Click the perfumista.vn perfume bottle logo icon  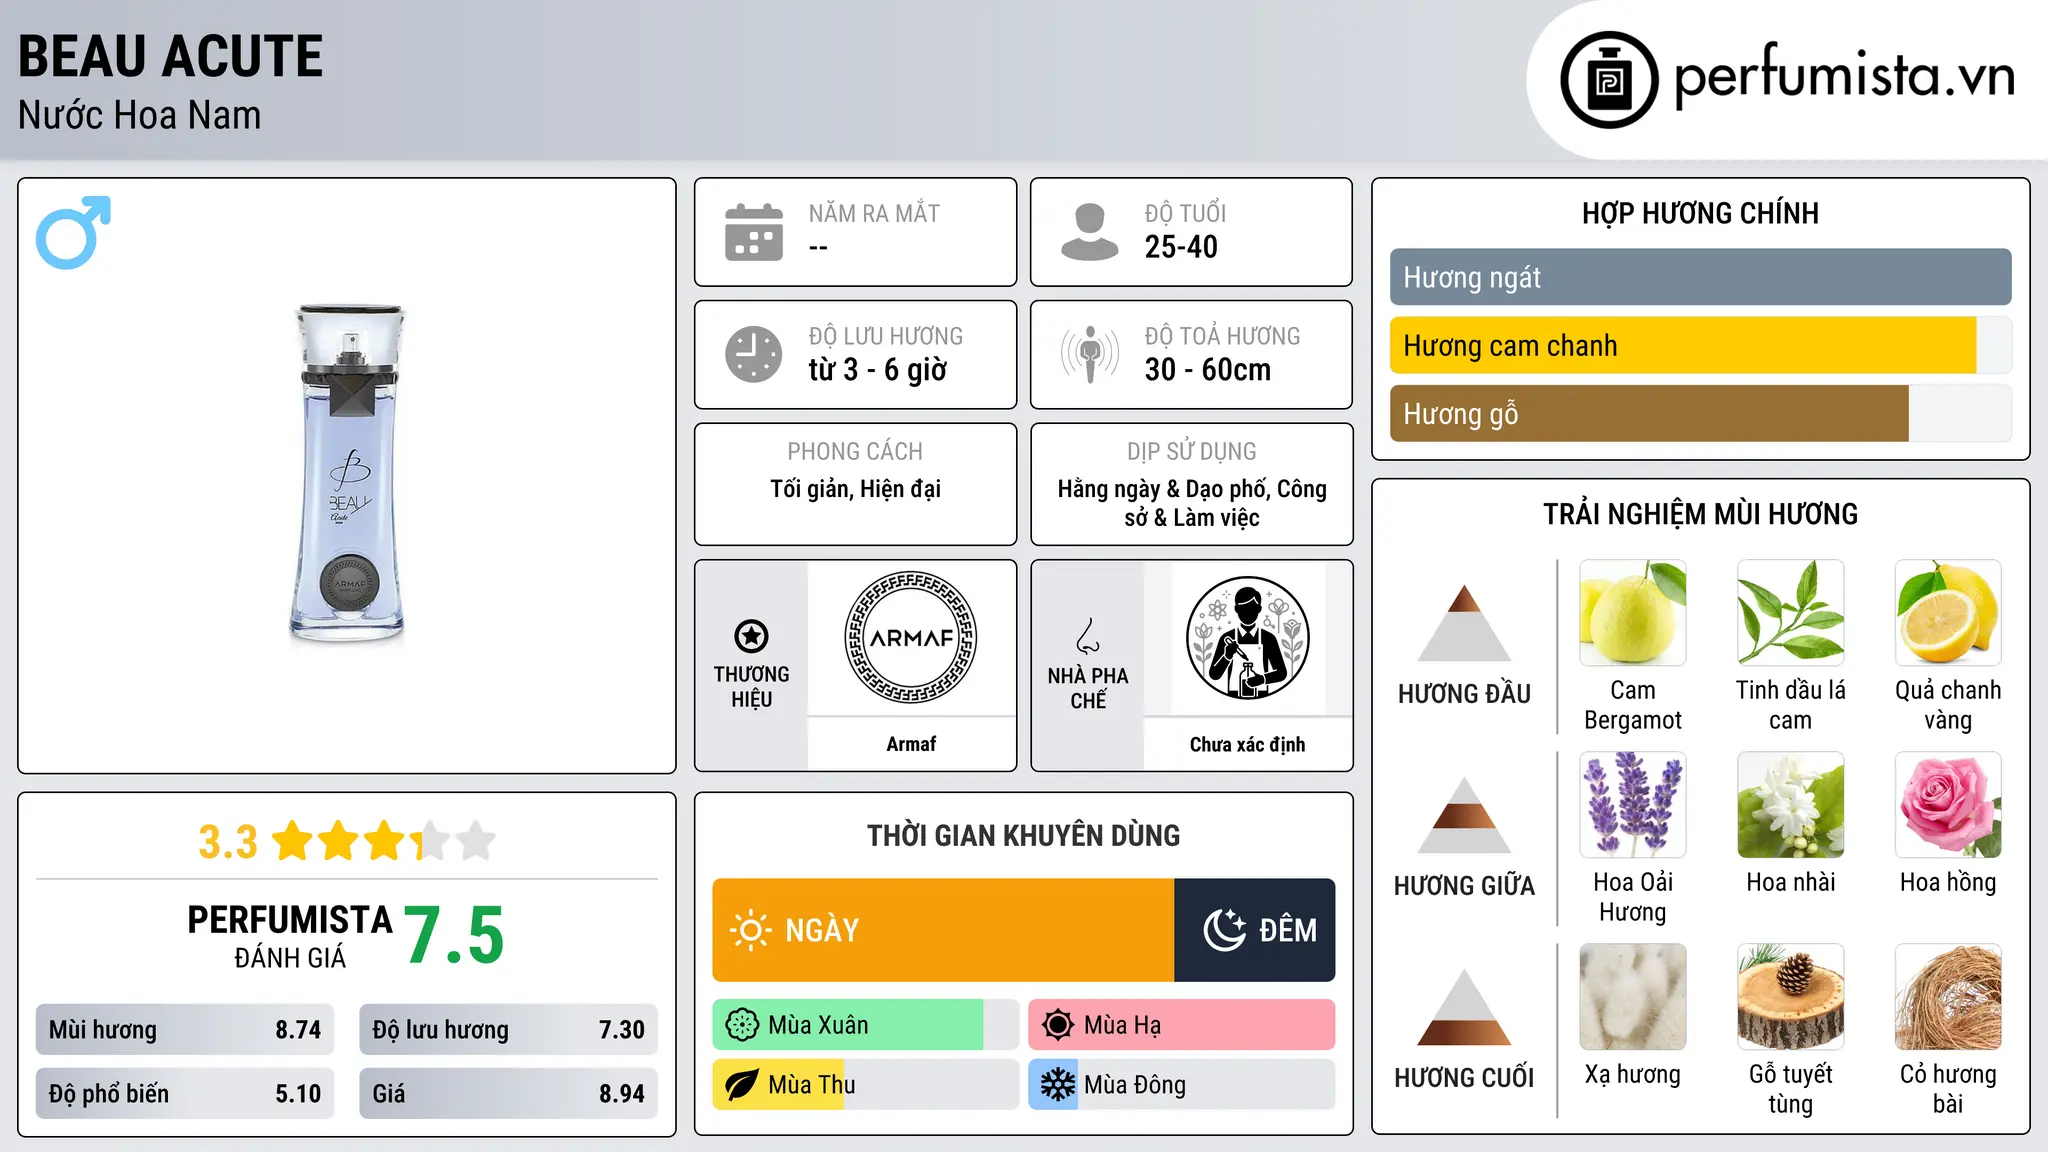(x=1609, y=80)
